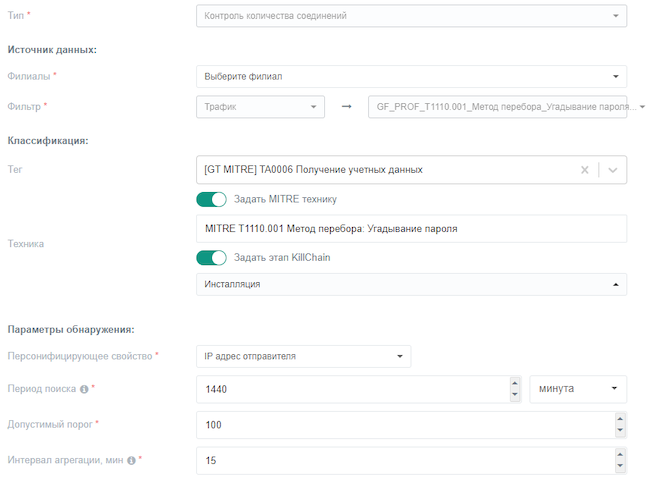
Task: Disable the Задать этап KillChain switch
Action: (212, 258)
